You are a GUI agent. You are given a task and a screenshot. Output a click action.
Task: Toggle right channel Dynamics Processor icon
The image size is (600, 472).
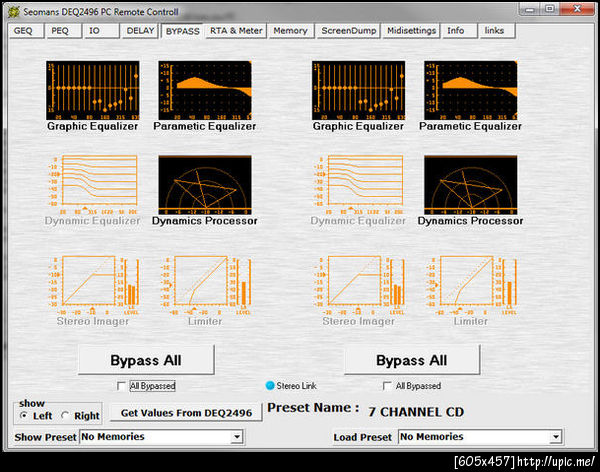pyautogui.click(x=471, y=185)
